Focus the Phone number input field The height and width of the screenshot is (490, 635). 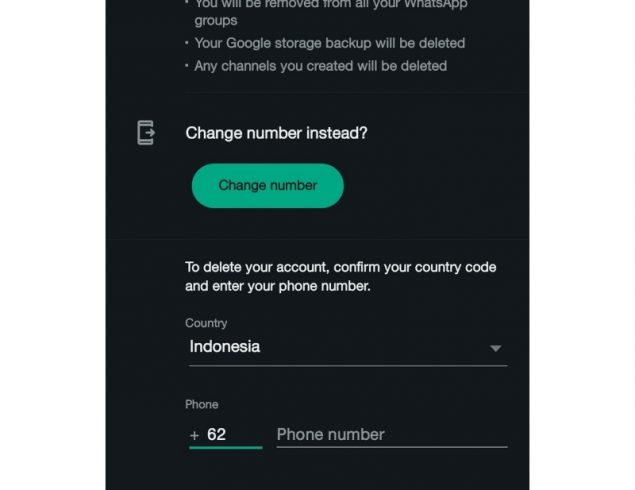click(392, 435)
